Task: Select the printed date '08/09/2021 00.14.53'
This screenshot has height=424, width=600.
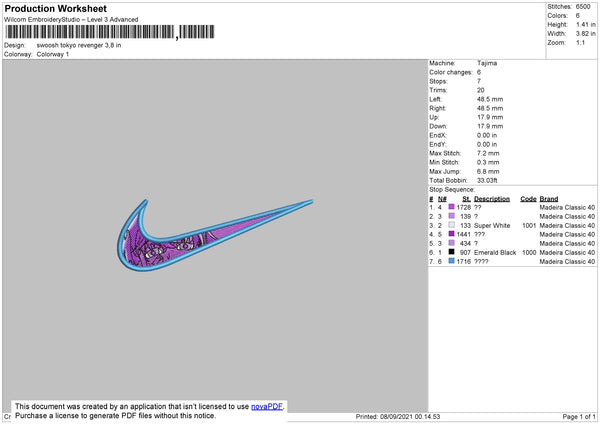Action: 410,416
